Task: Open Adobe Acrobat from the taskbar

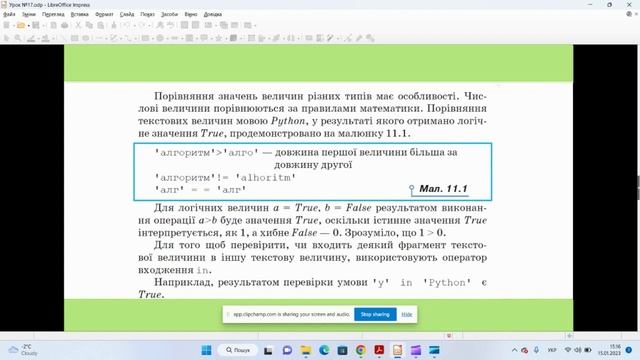Action: 379,350
